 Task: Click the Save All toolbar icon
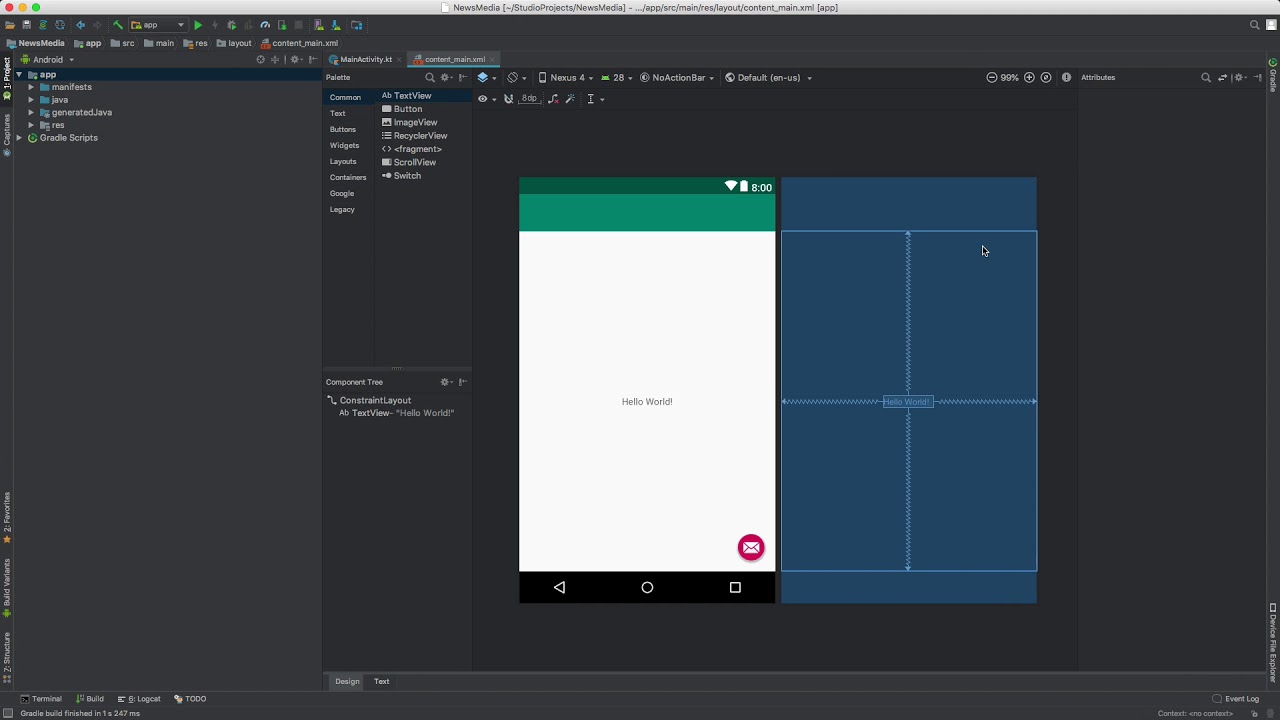point(27,25)
